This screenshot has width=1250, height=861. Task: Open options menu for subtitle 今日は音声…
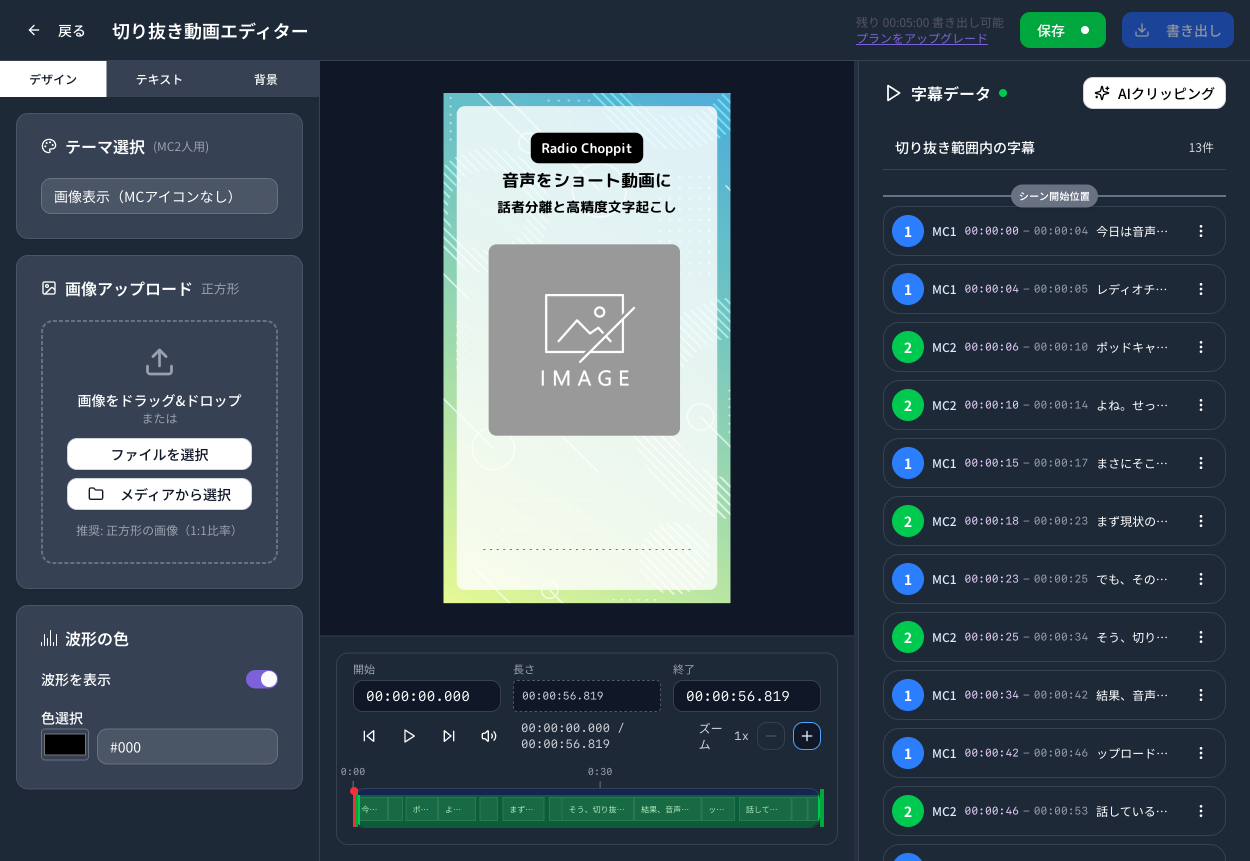click(x=1201, y=231)
